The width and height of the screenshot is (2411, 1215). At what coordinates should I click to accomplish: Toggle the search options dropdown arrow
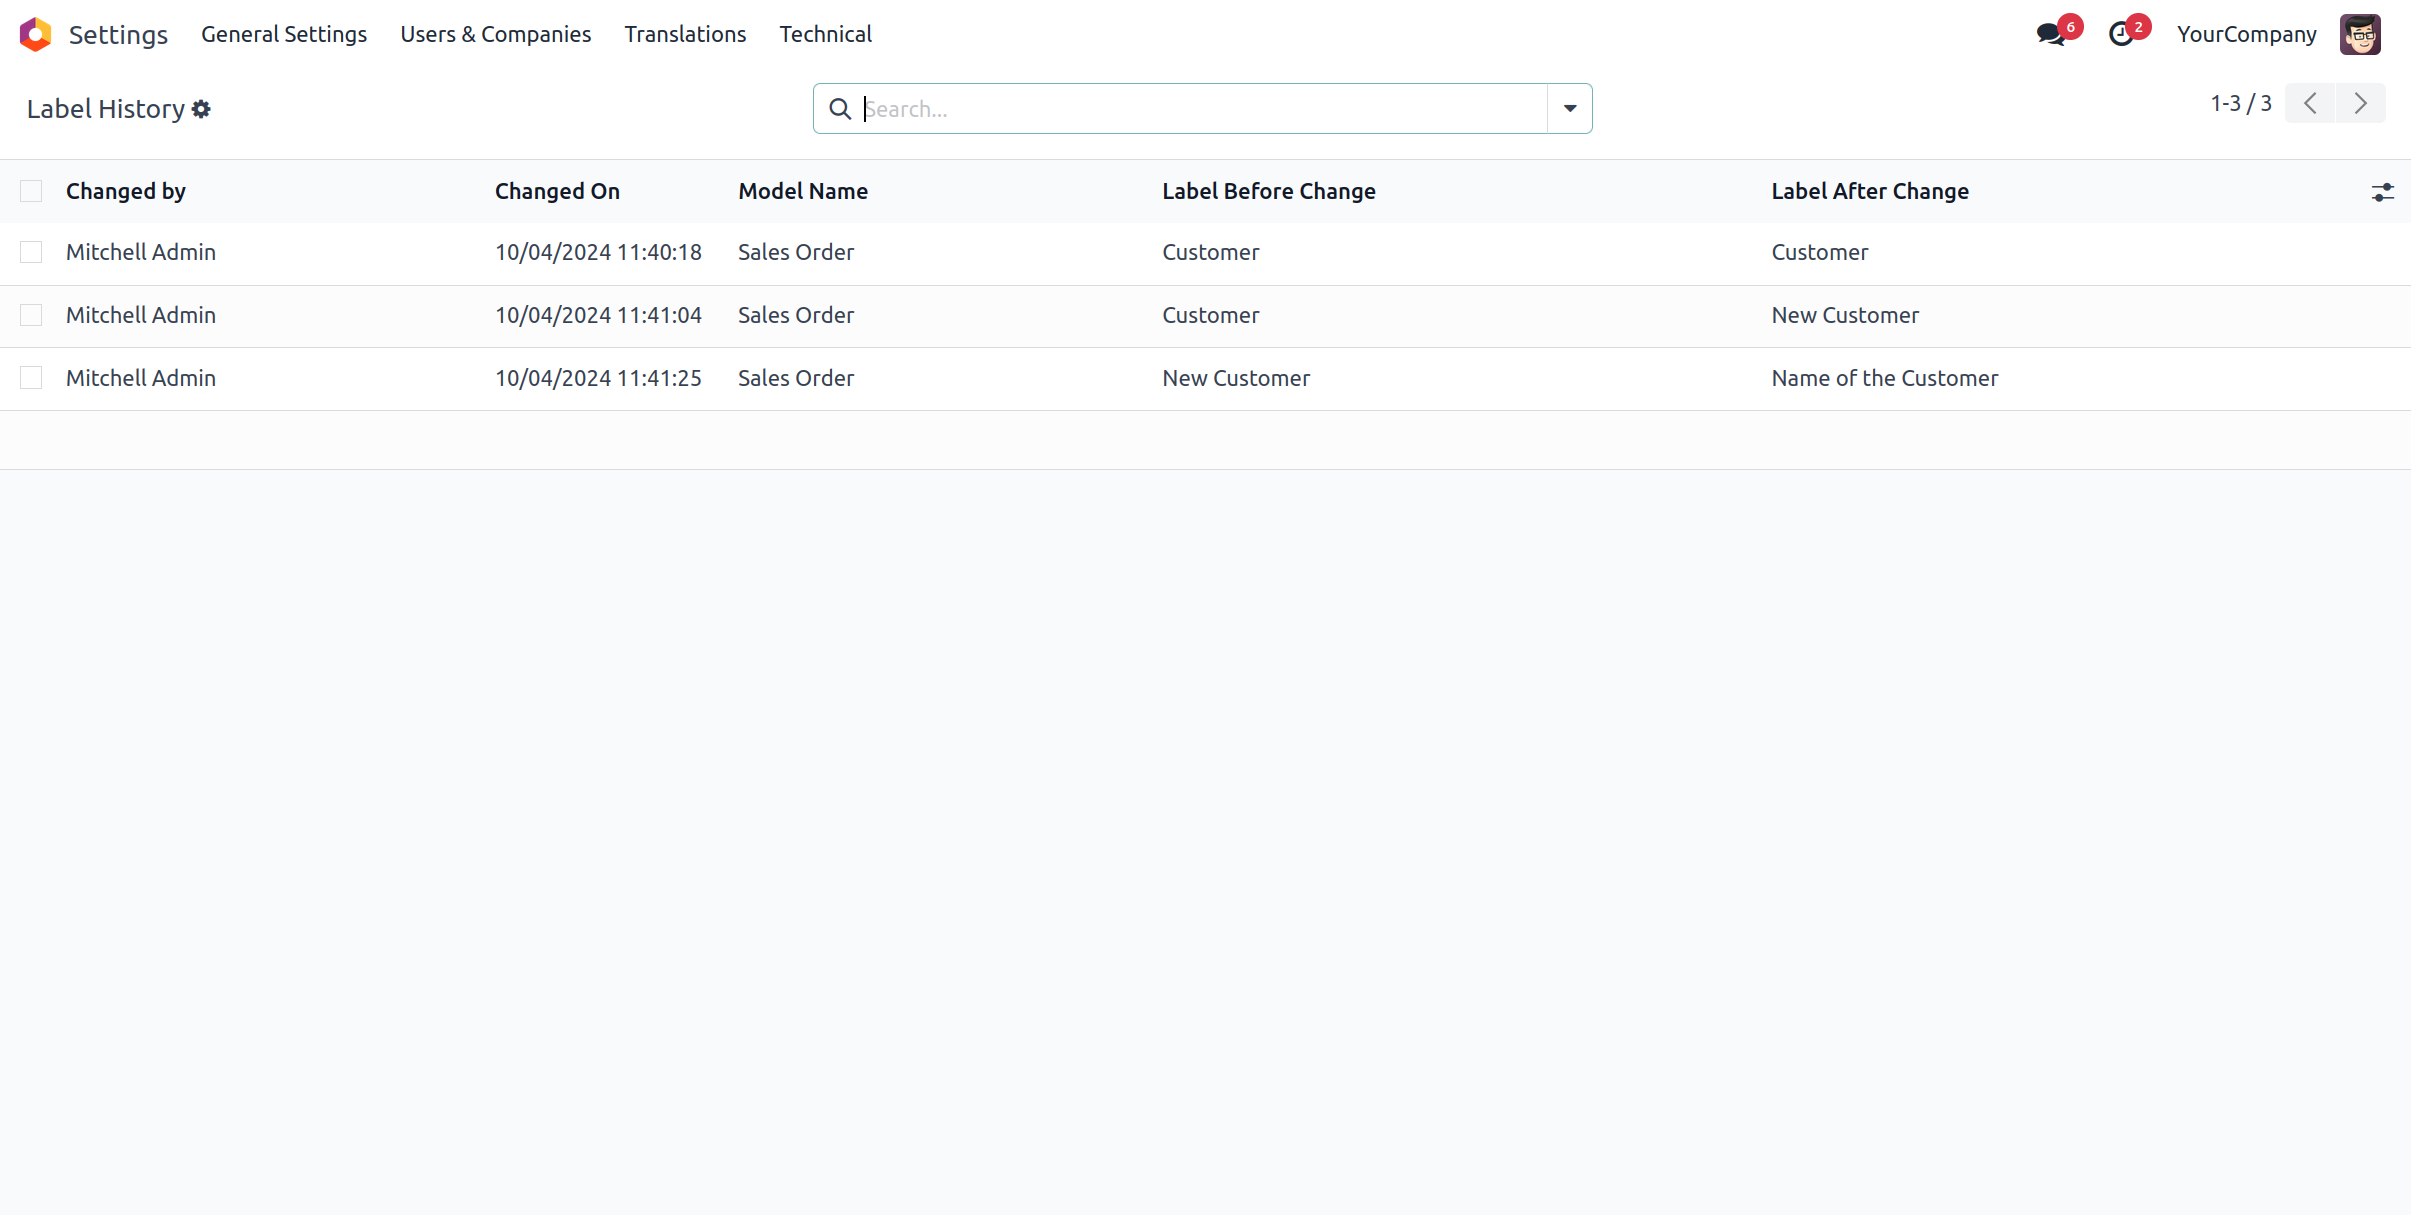click(x=1569, y=109)
